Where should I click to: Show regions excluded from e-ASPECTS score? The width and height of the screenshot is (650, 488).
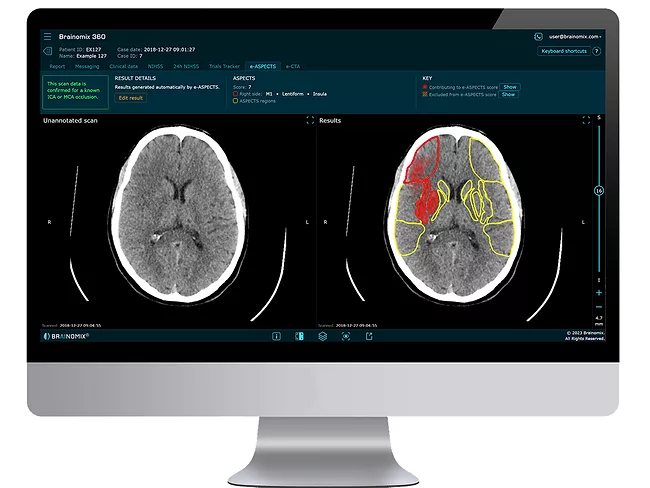[x=508, y=95]
